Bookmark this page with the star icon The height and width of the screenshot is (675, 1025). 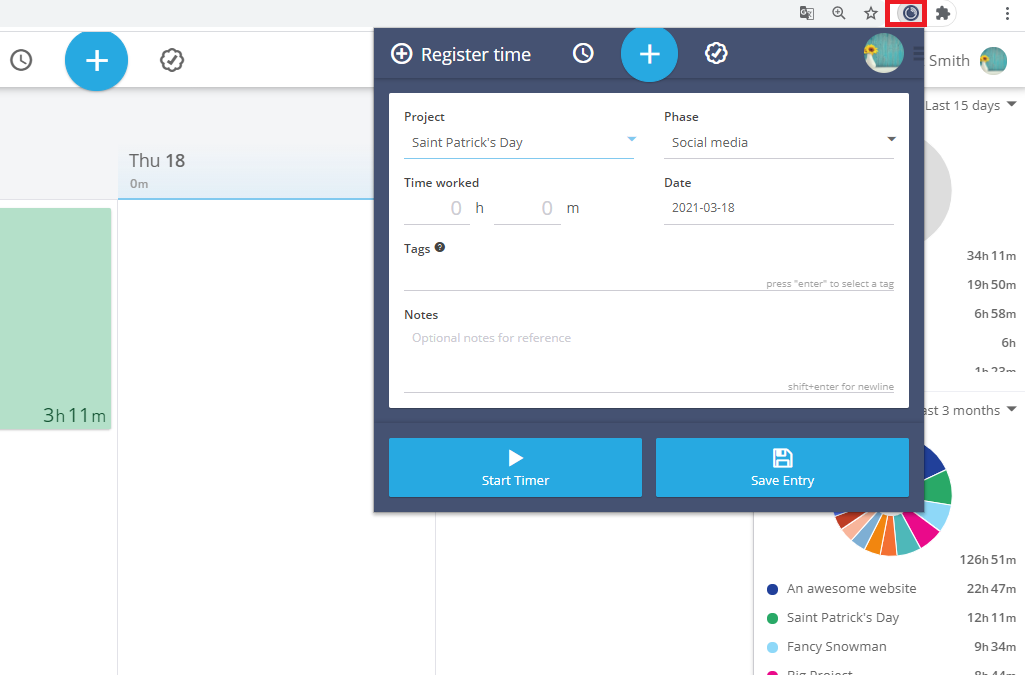(x=871, y=13)
